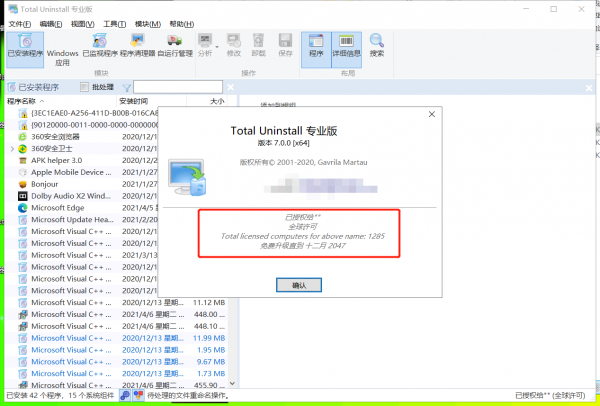Click the 360安全浏览器 icon in list
Screen dimensions: 600x406
(23, 137)
